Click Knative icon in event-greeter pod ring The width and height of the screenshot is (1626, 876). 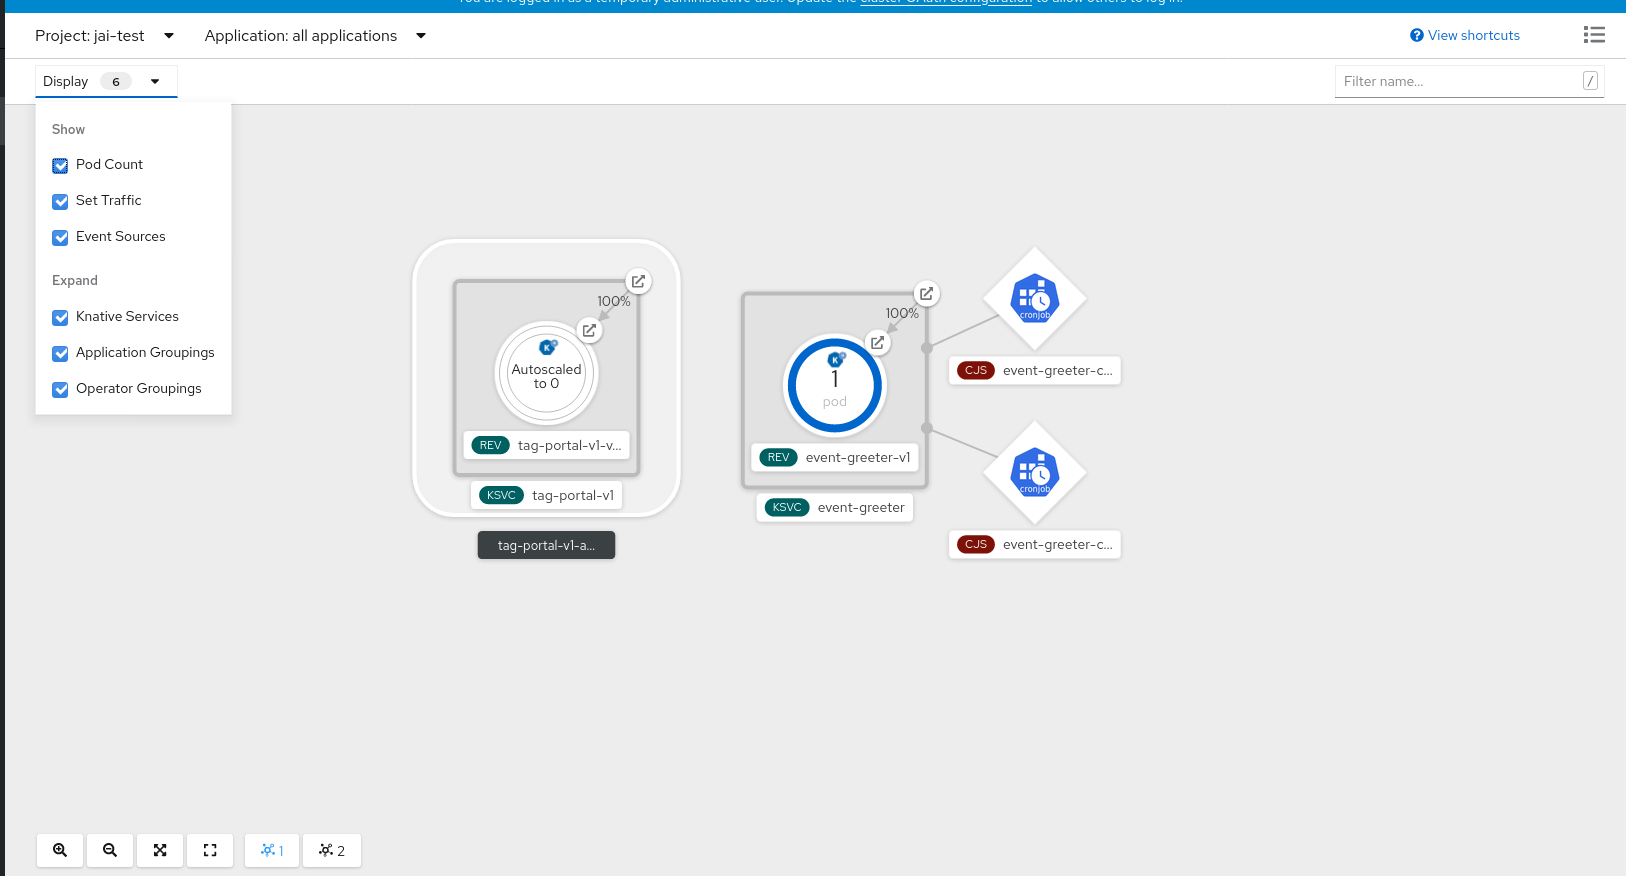tap(836, 359)
